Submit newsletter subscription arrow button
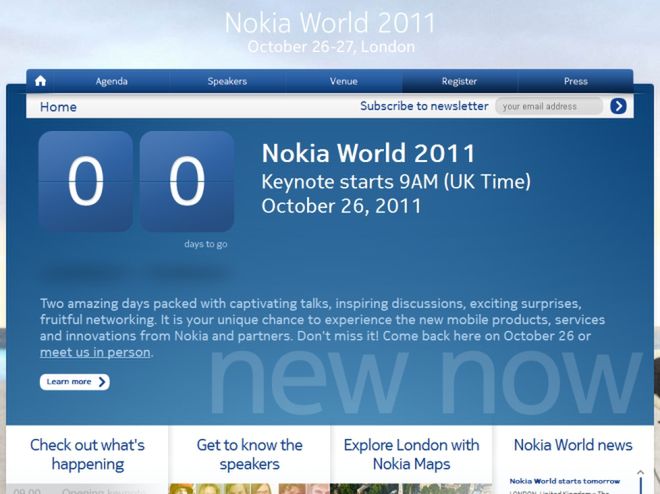660x494 pixels. click(x=618, y=106)
